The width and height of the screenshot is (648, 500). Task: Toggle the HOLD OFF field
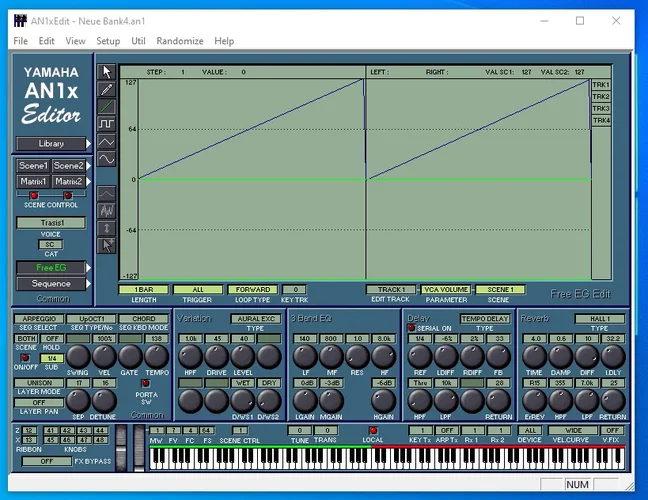click(x=52, y=338)
